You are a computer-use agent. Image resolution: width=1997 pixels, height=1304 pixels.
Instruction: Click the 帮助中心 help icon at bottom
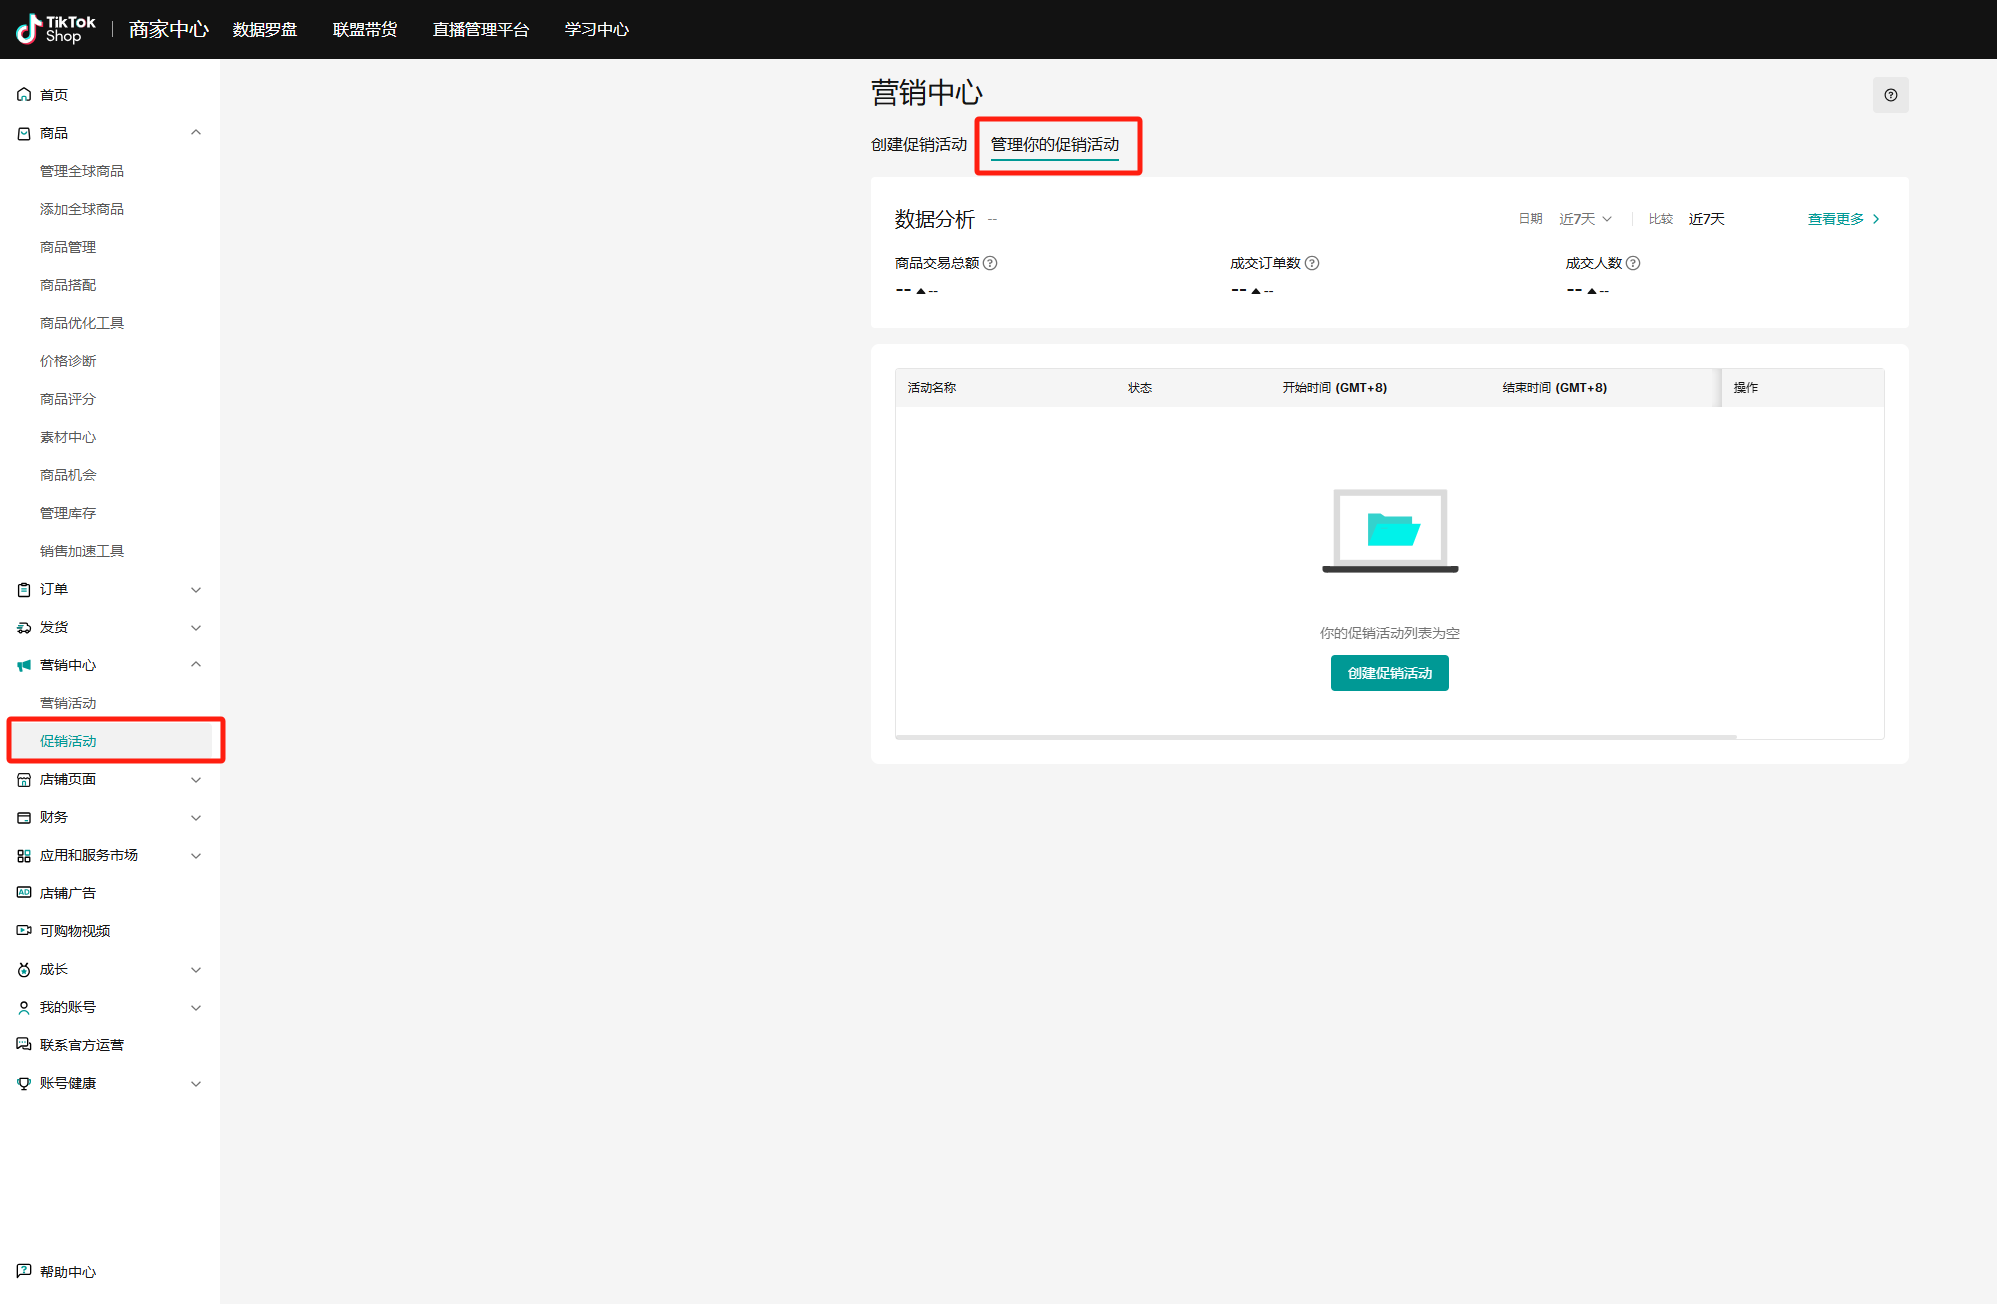24,1271
